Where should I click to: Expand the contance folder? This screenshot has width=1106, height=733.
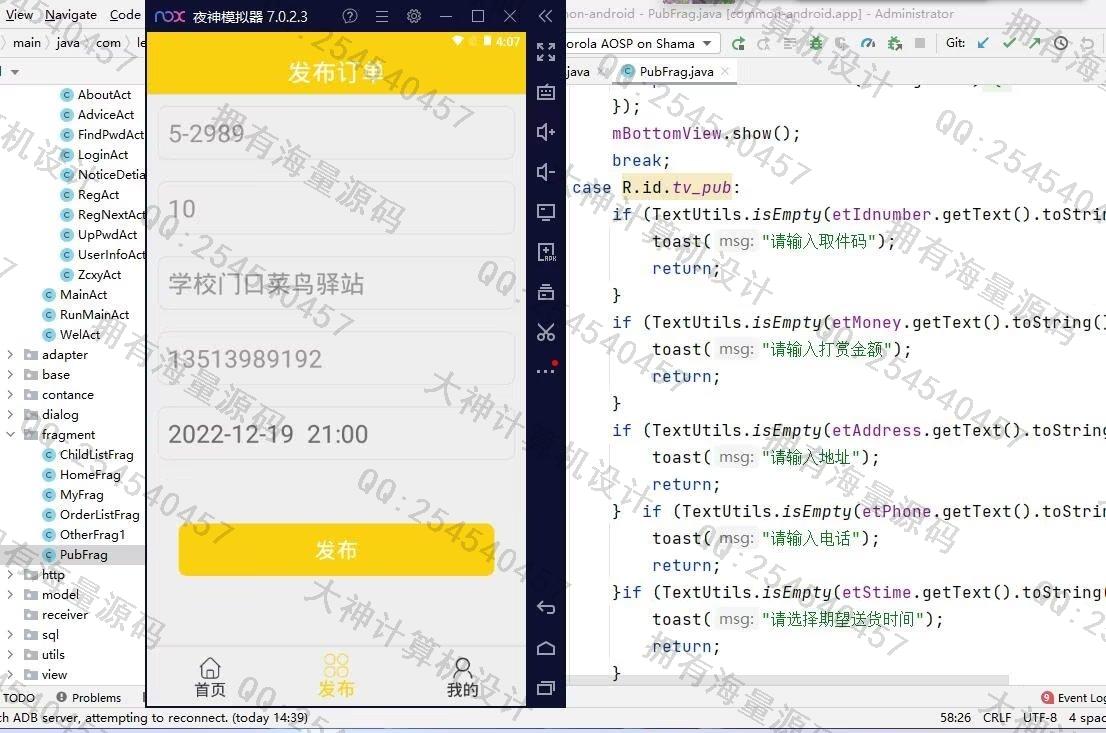tap(10, 395)
